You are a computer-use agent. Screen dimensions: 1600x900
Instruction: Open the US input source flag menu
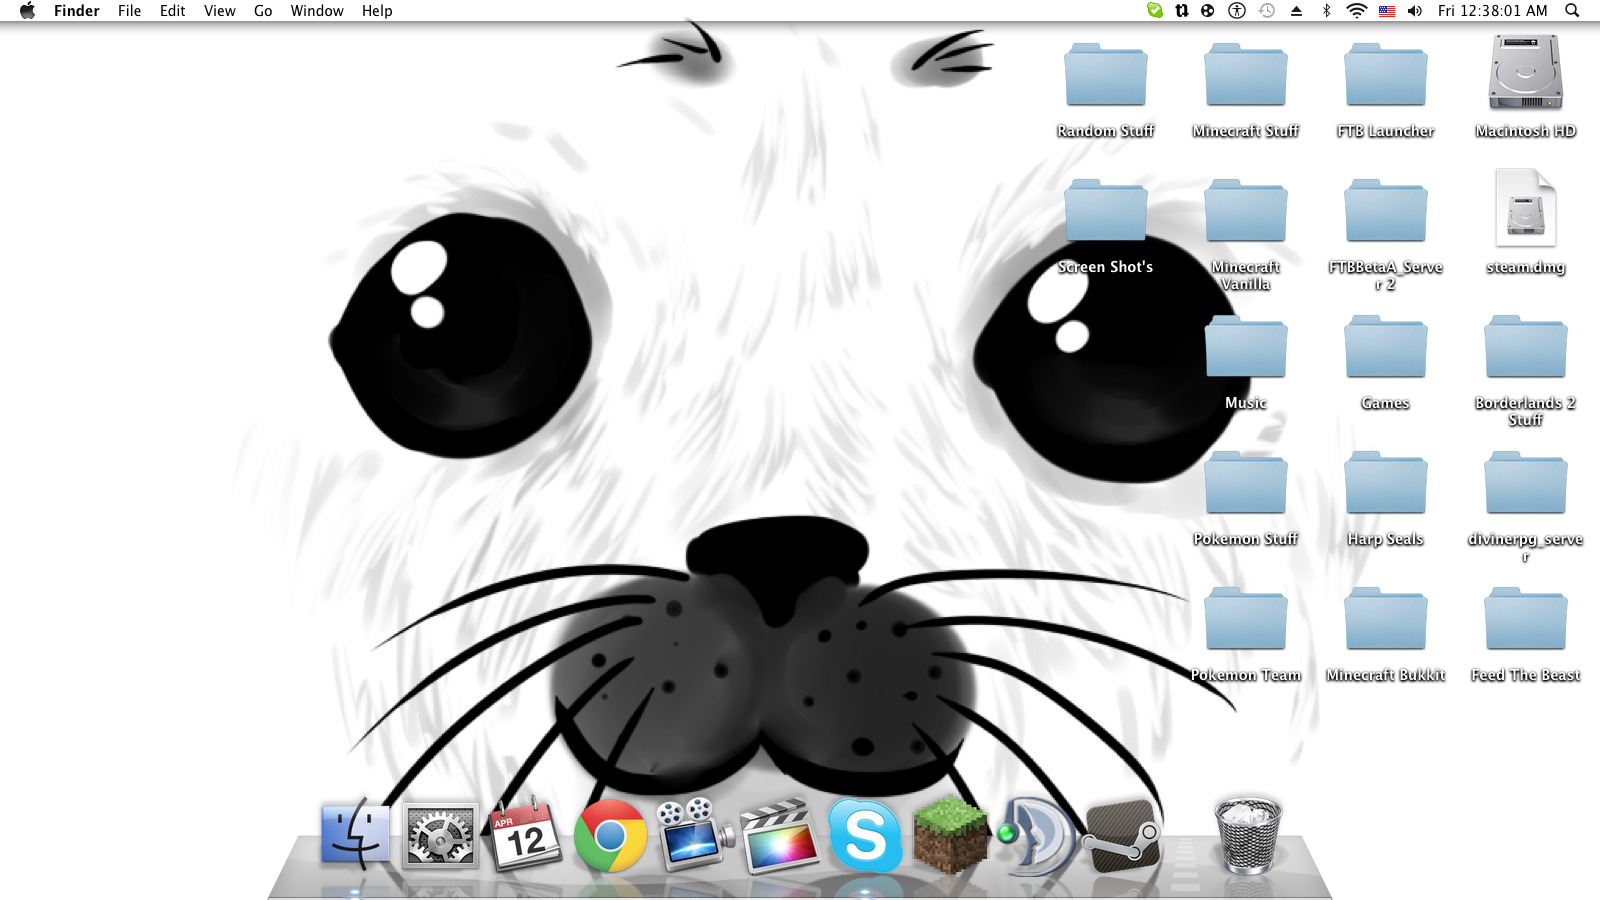pos(1387,11)
